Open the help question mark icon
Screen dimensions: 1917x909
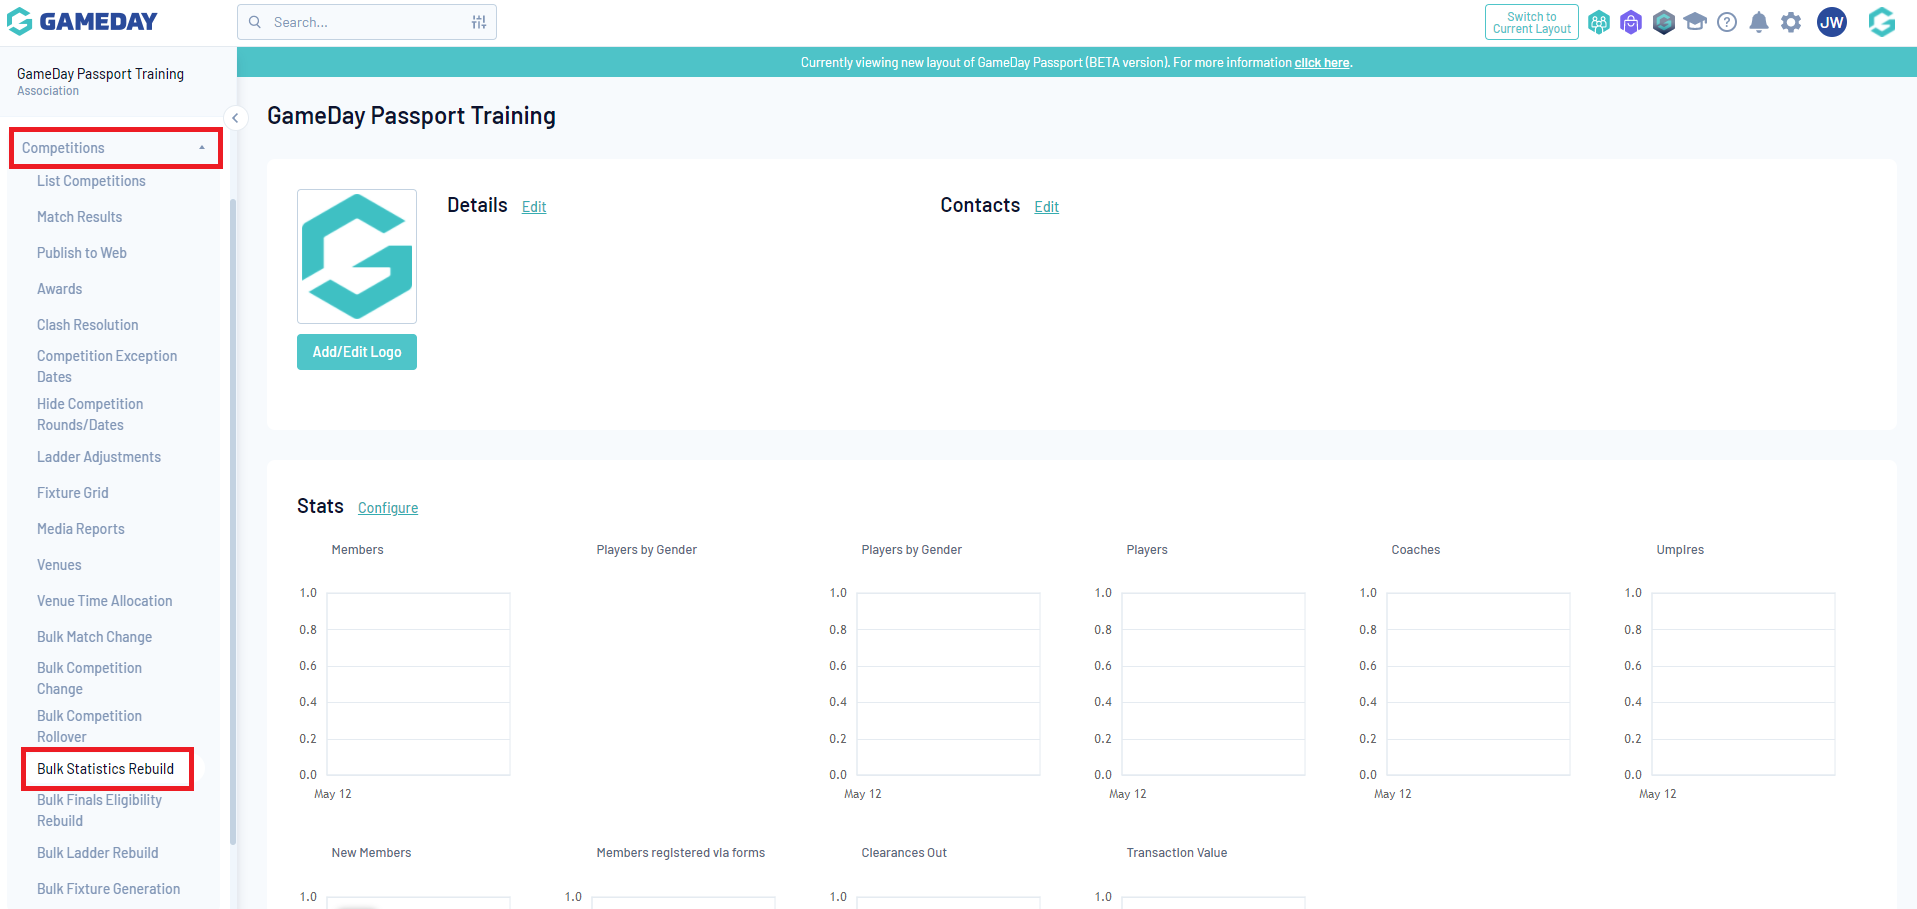tap(1727, 22)
